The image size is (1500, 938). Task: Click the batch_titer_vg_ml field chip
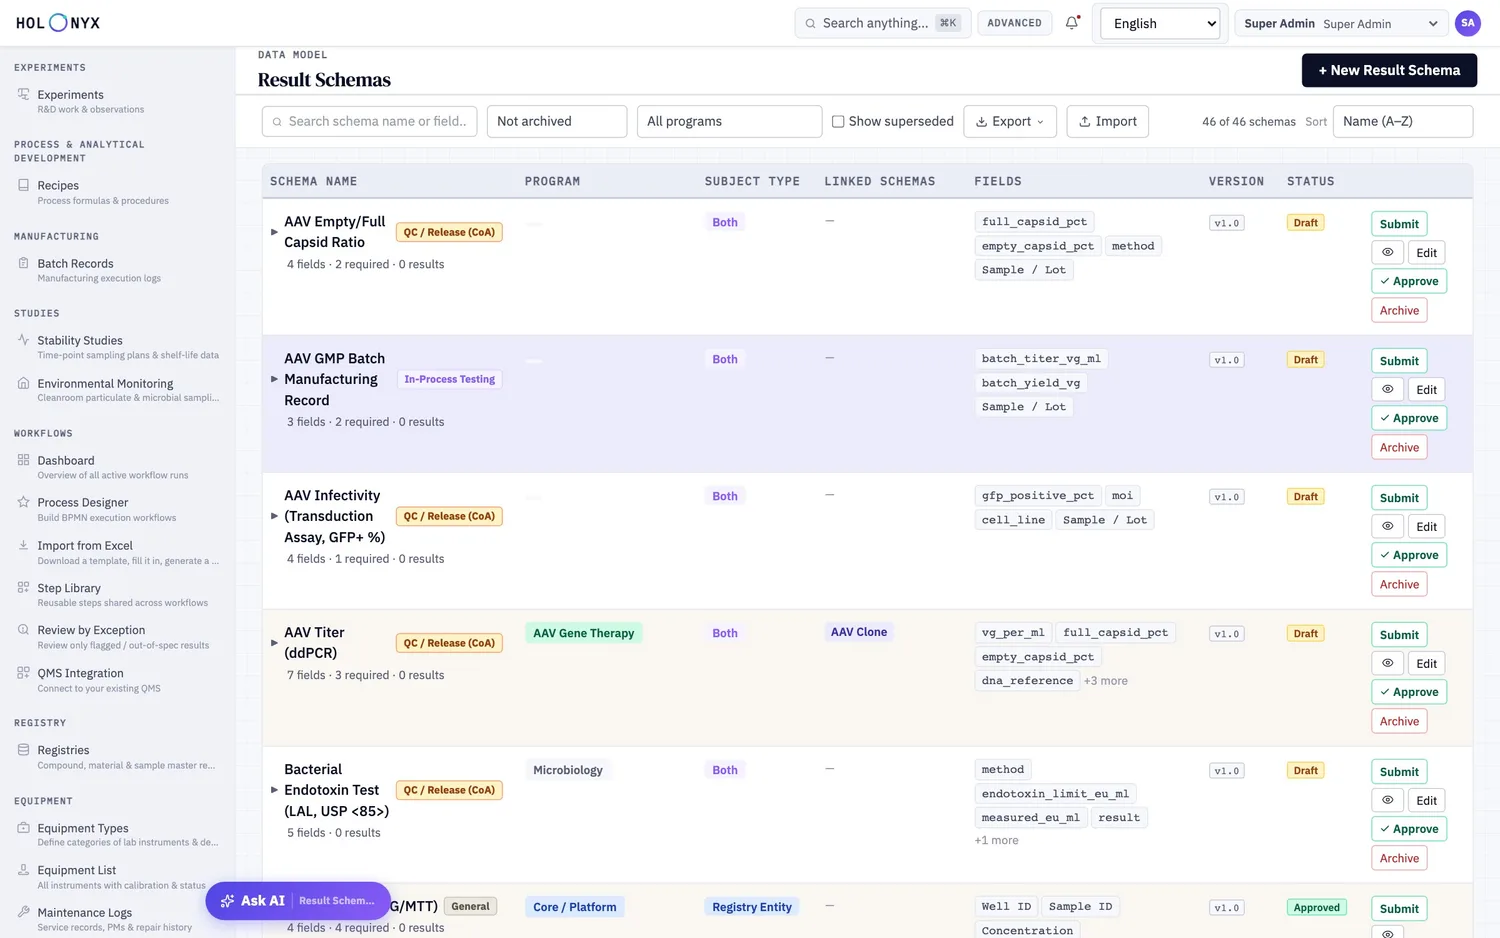tap(1041, 359)
